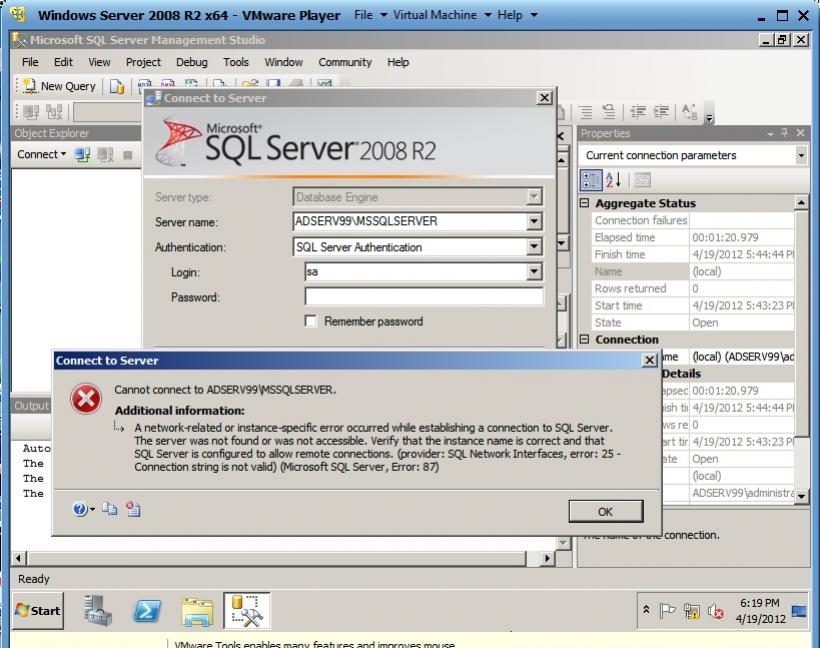Open the Edit menu
This screenshot has width=820, height=648.
(63, 62)
